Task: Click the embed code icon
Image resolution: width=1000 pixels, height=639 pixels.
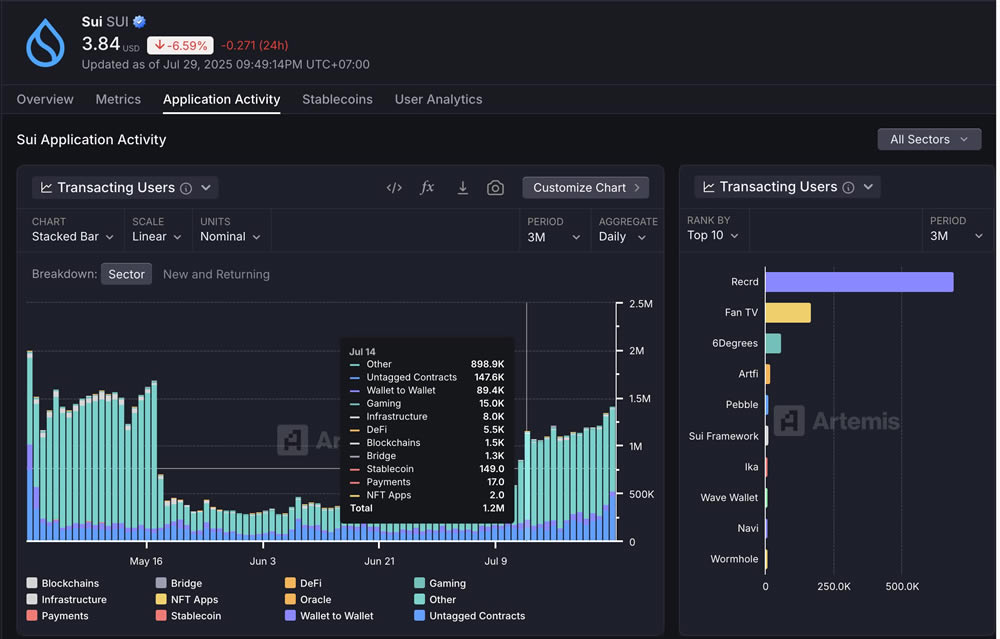Action: (x=394, y=188)
